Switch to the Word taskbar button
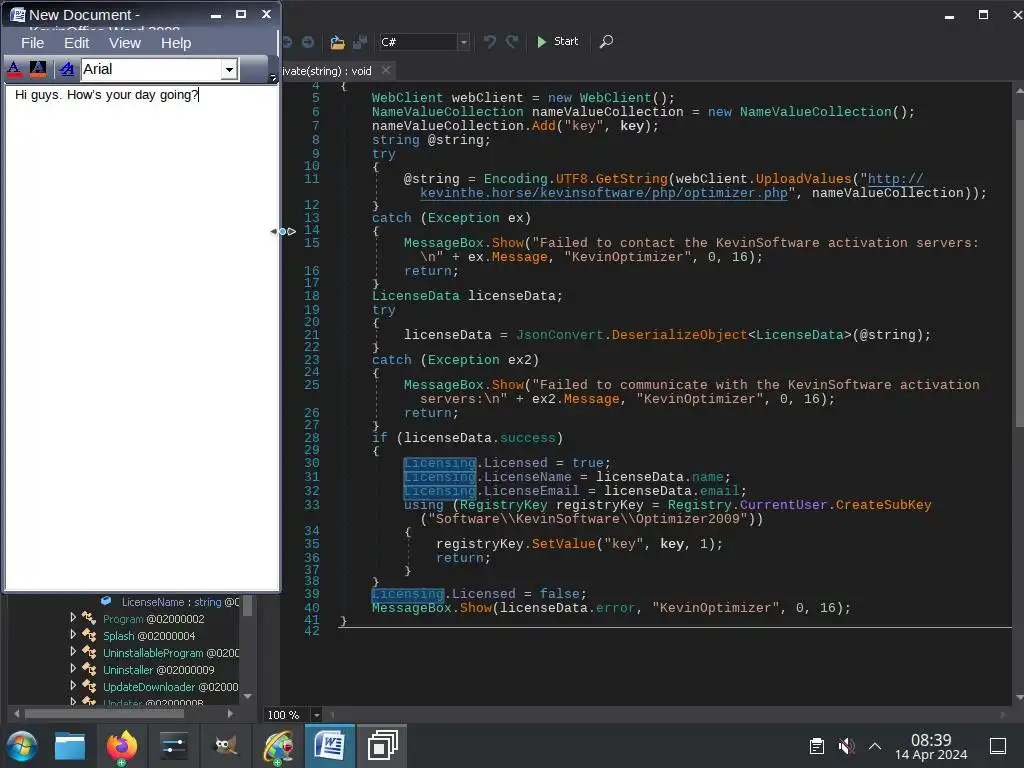Image resolution: width=1024 pixels, height=768 pixels. pos(330,746)
